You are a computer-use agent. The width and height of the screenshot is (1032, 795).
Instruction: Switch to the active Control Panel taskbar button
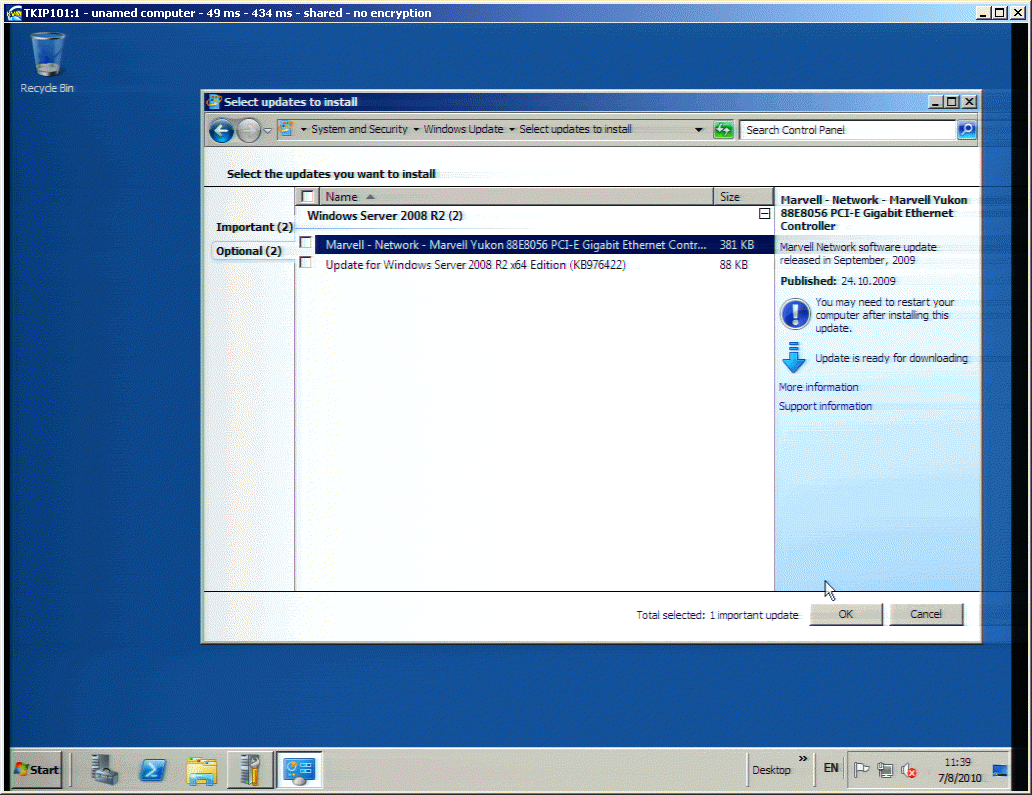299,769
